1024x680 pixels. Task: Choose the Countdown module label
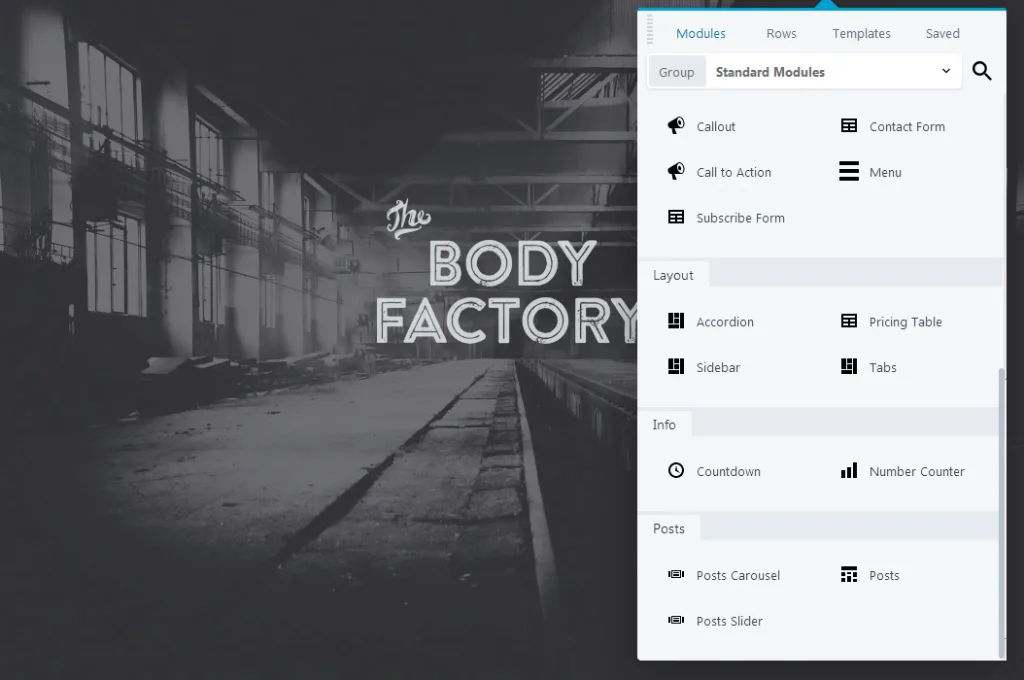click(728, 472)
